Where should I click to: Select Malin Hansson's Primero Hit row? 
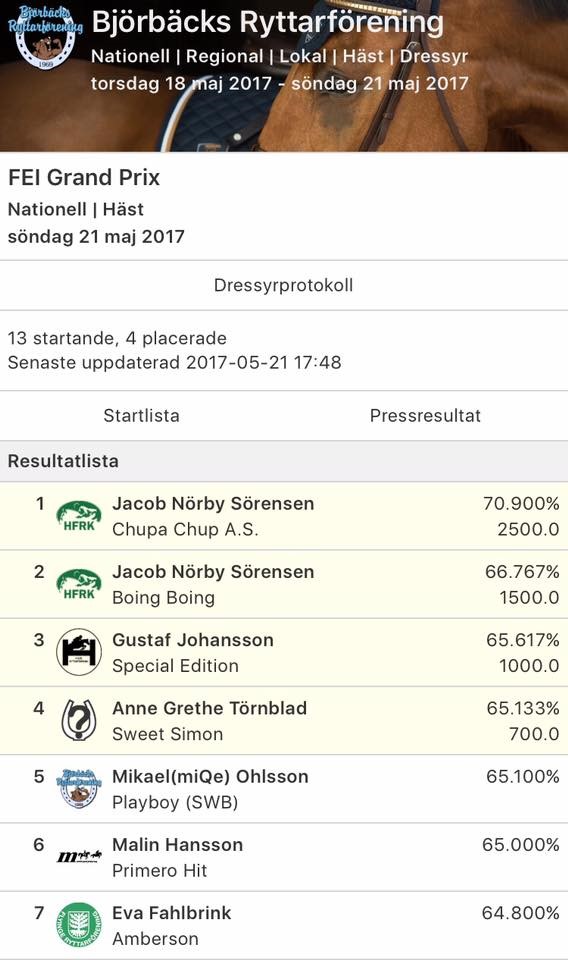pos(284,857)
